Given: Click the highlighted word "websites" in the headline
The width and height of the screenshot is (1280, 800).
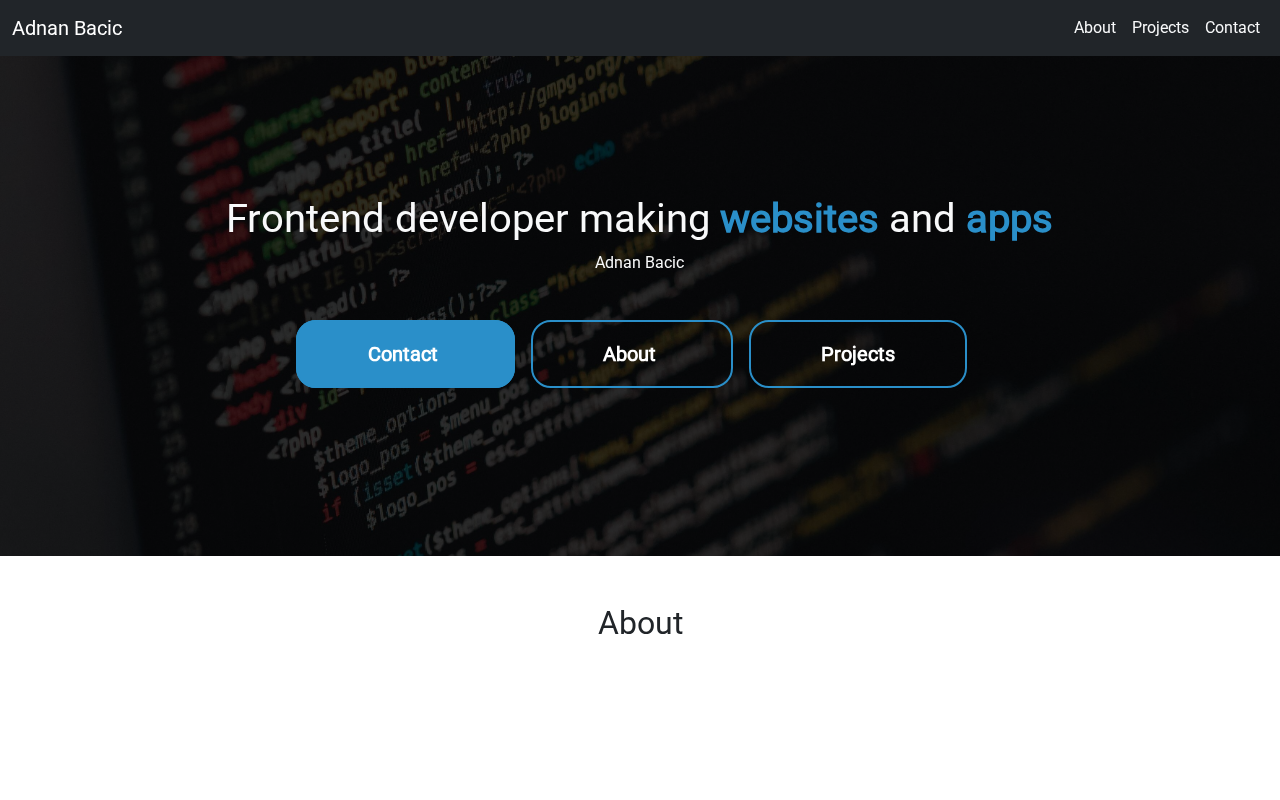Looking at the screenshot, I should click(799, 219).
